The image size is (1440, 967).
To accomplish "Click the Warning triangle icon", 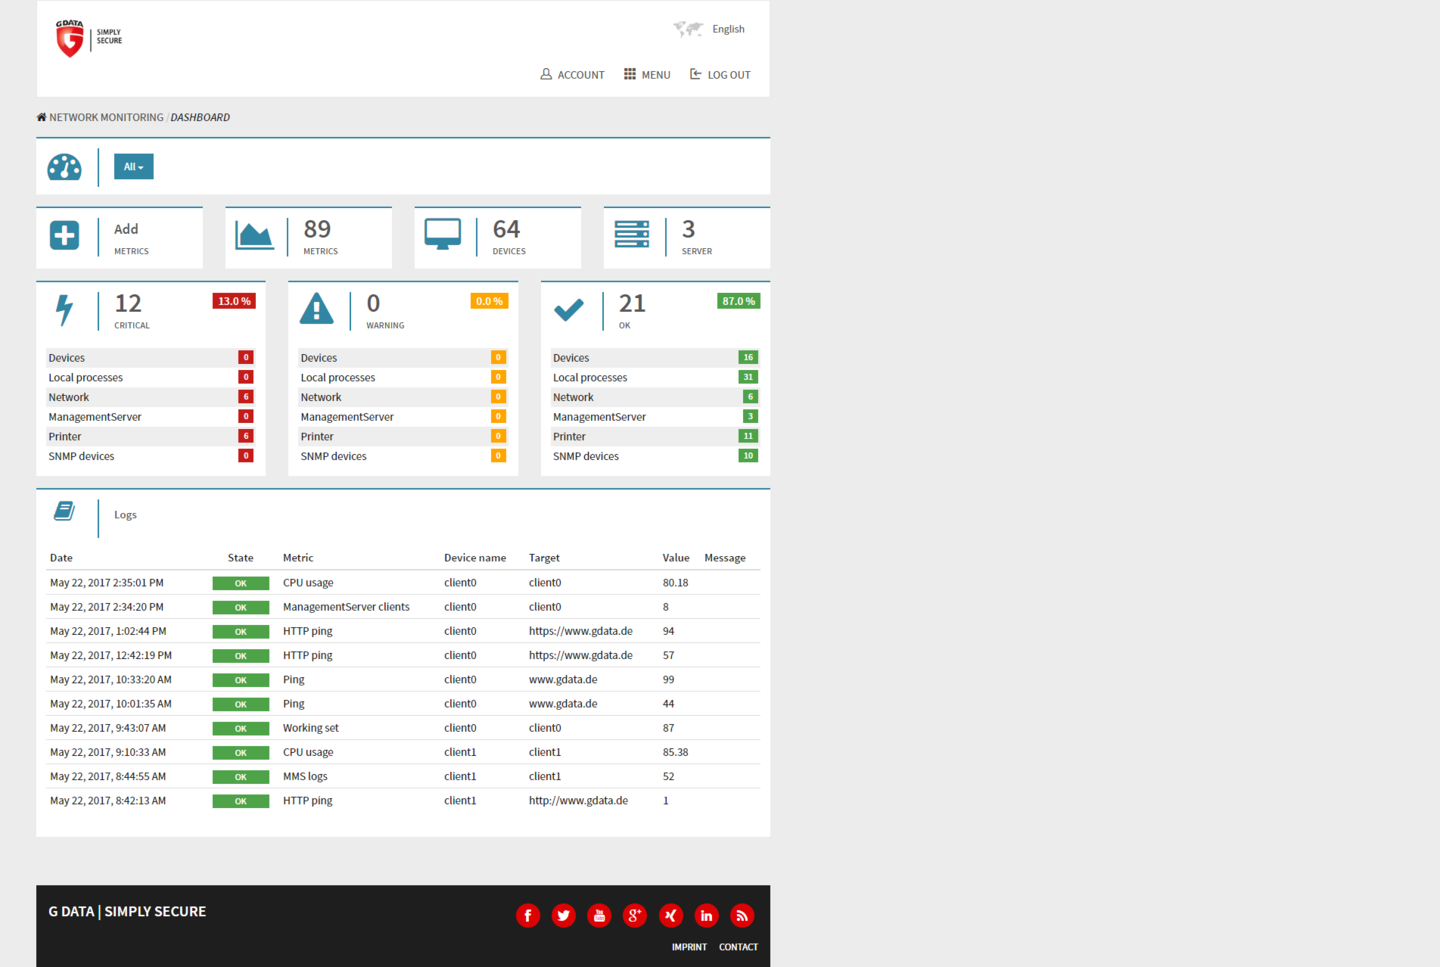I will [x=317, y=310].
